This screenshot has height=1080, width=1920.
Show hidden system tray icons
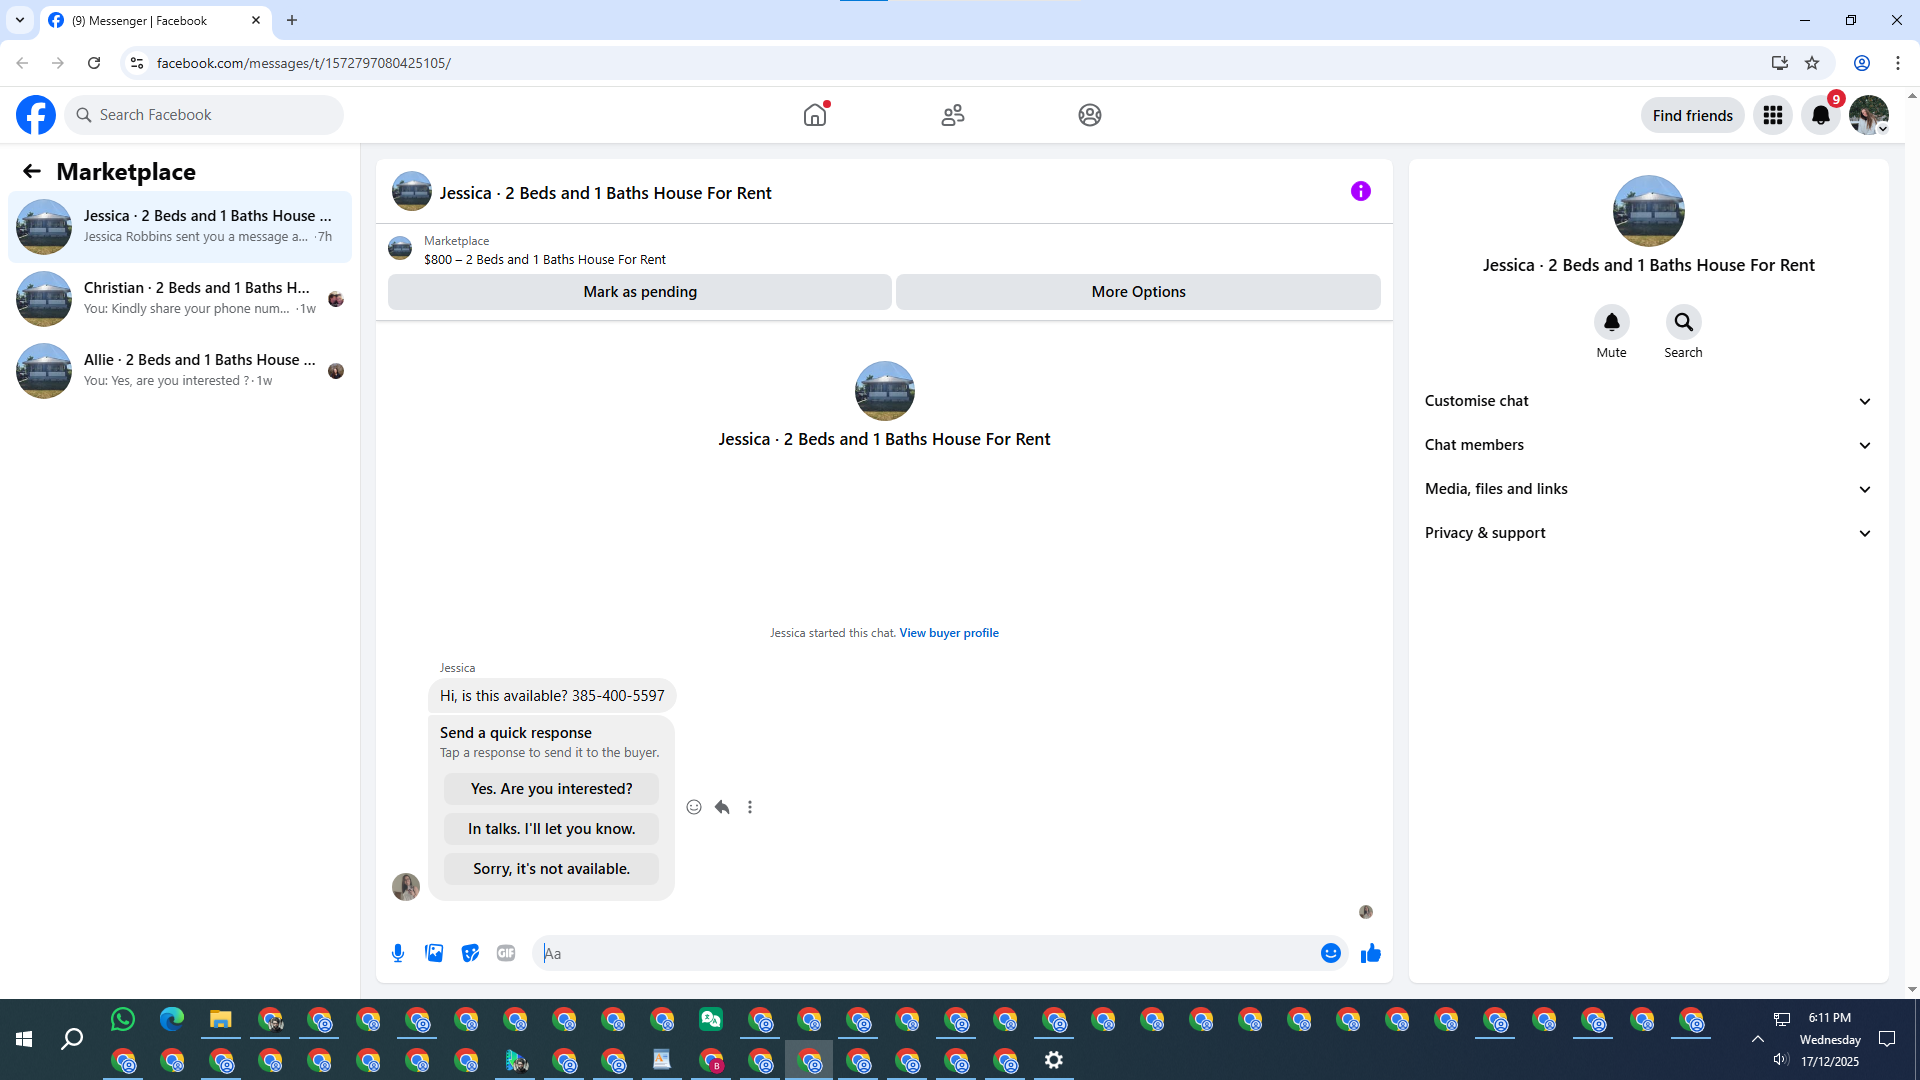pos(1757,1039)
